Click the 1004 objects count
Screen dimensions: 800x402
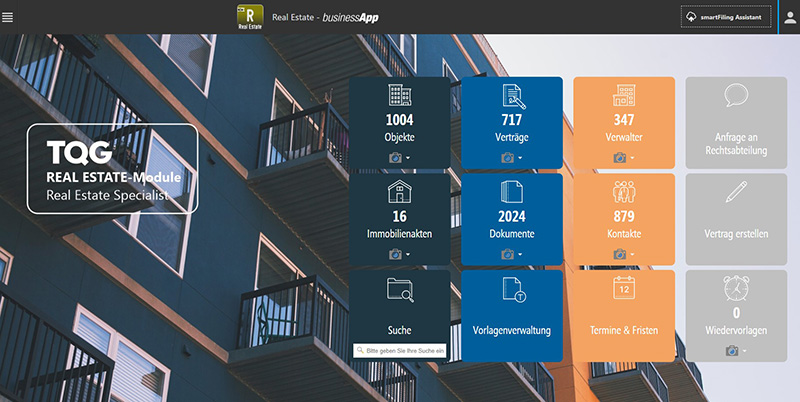(x=399, y=120)
